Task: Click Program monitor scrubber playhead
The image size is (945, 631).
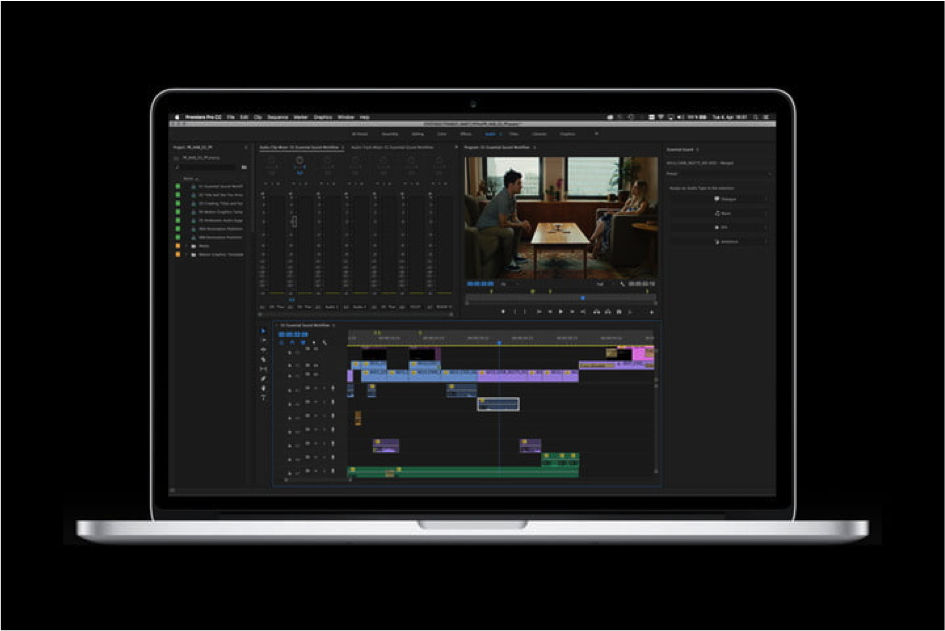Action: coord(583,298)
